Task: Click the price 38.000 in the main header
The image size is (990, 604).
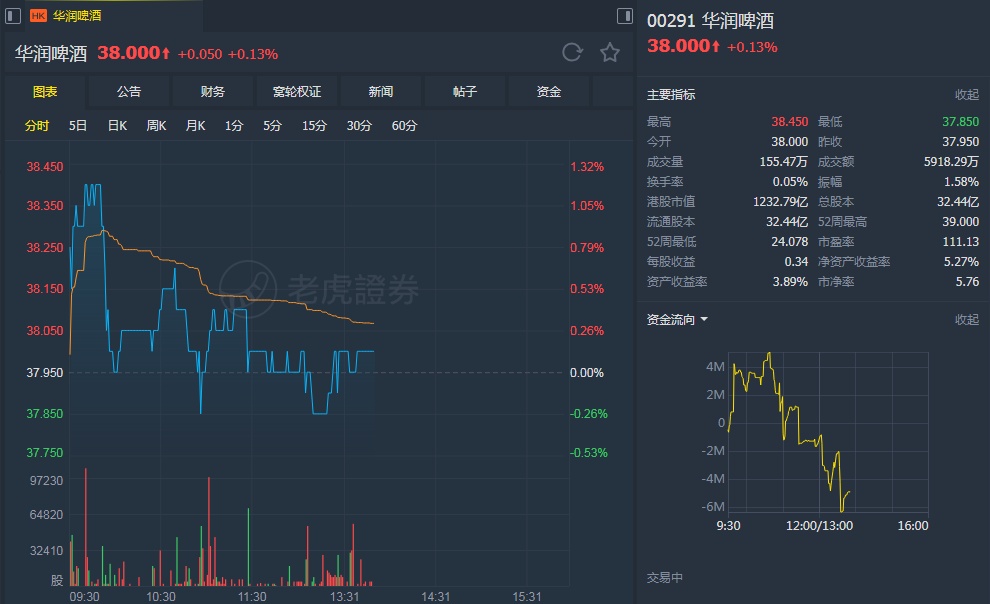Action: (129, 52)
